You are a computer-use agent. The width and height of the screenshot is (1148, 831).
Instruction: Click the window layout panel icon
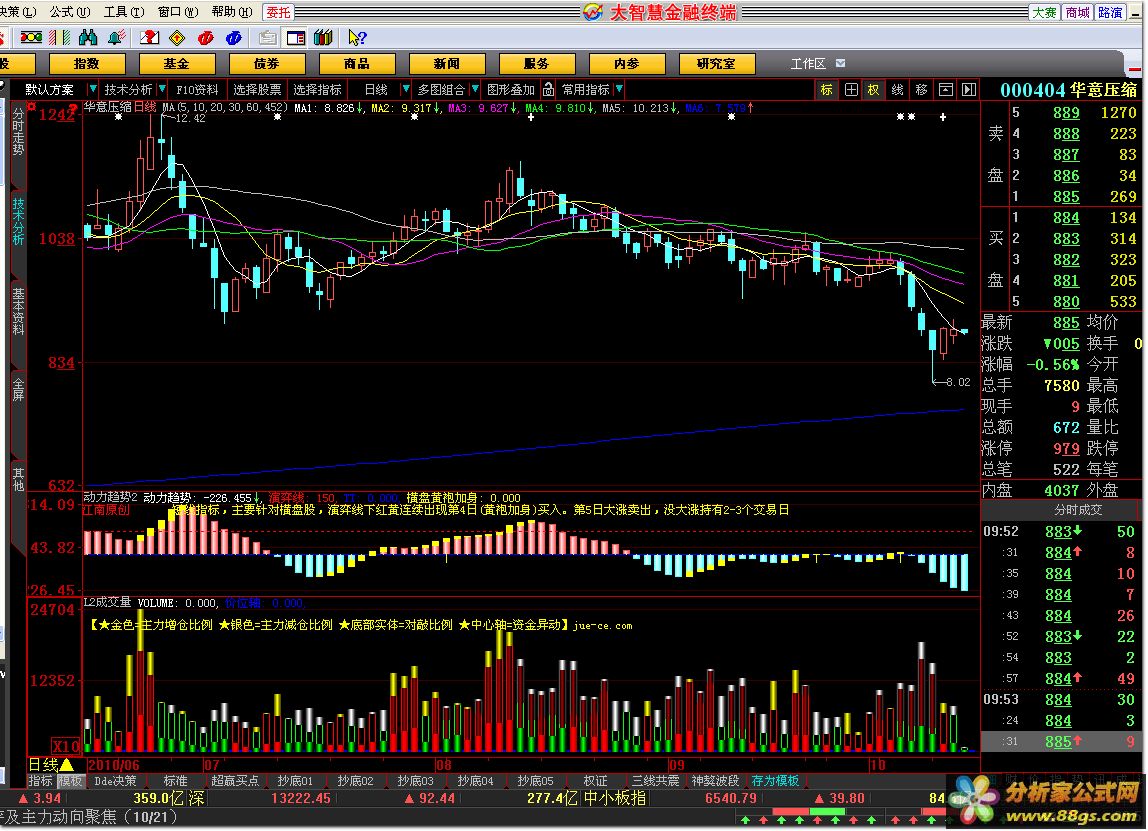click(296, 37)
